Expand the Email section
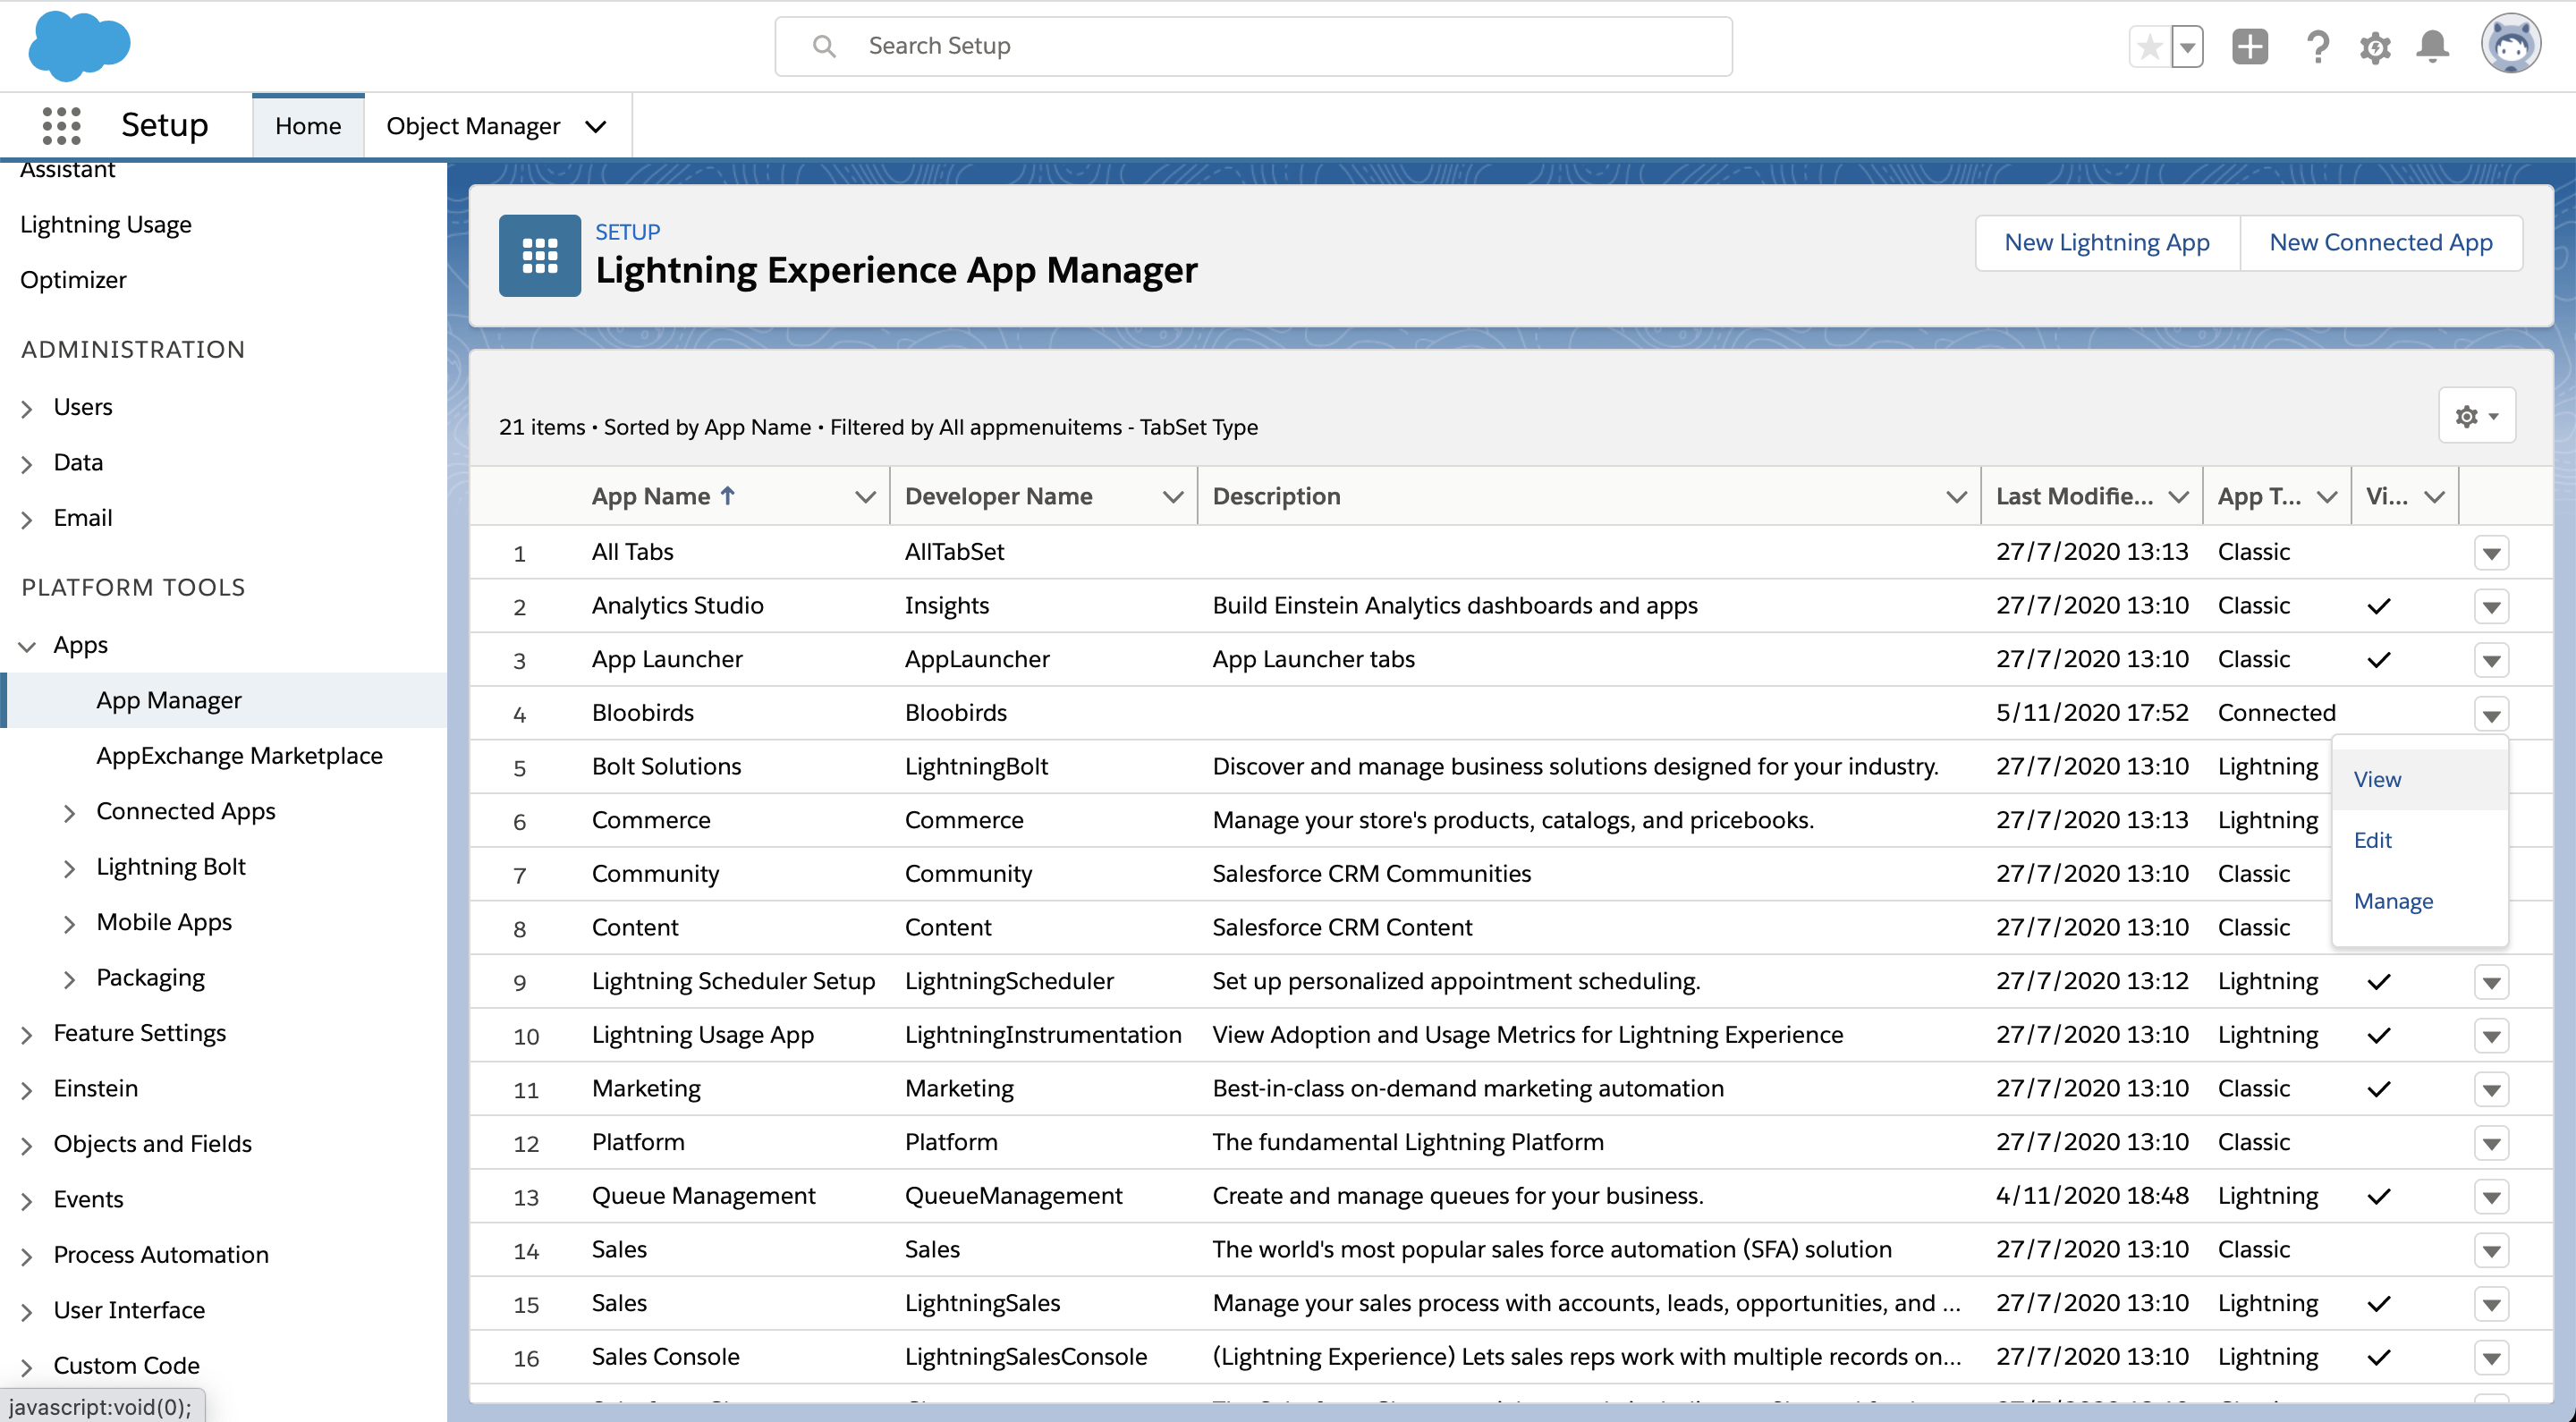Image resolution: width=2576 pixels, height=1422 pixels. [27, 519]
